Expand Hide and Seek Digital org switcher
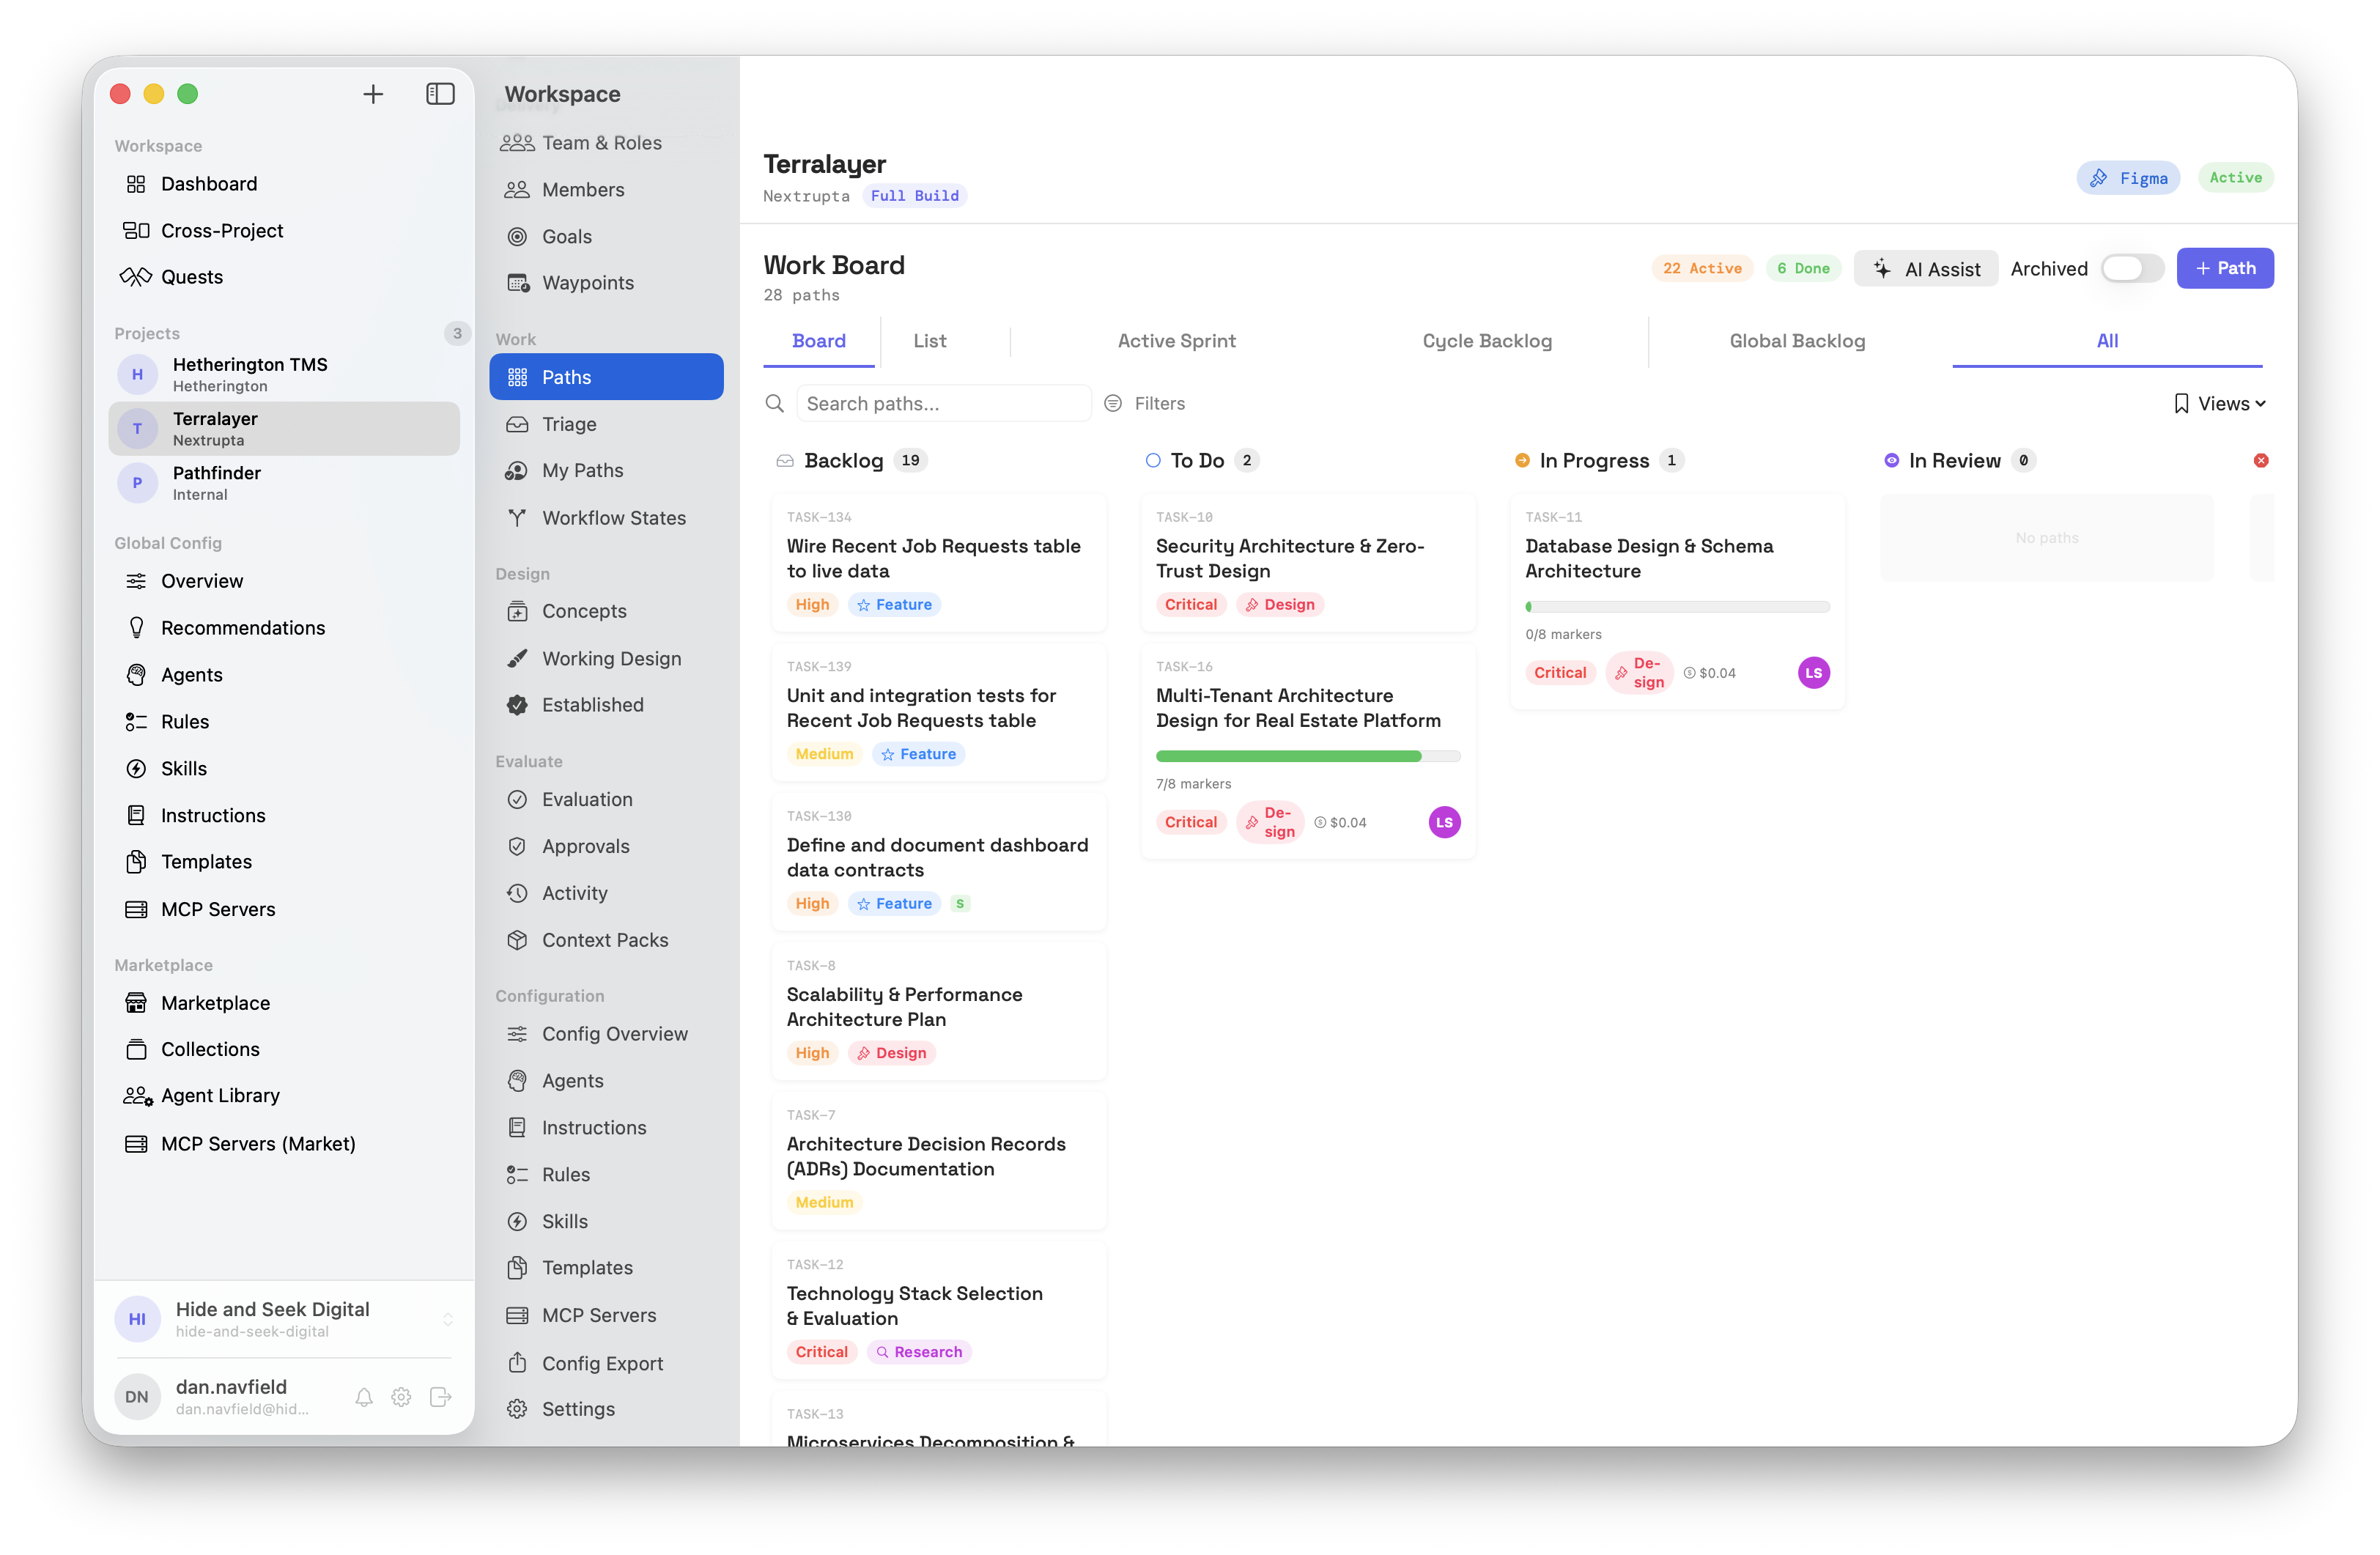The height and width of the screenshot is (1555, 2380). [447, 1319]
